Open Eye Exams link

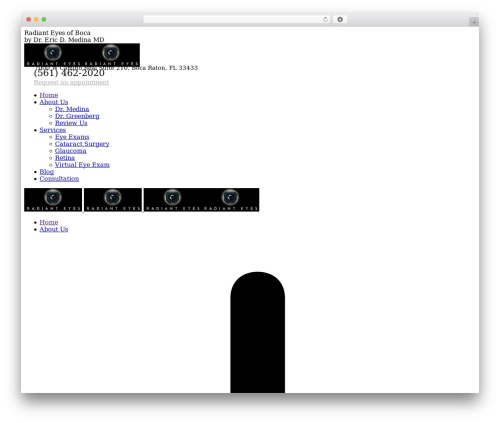pos(72,137)
